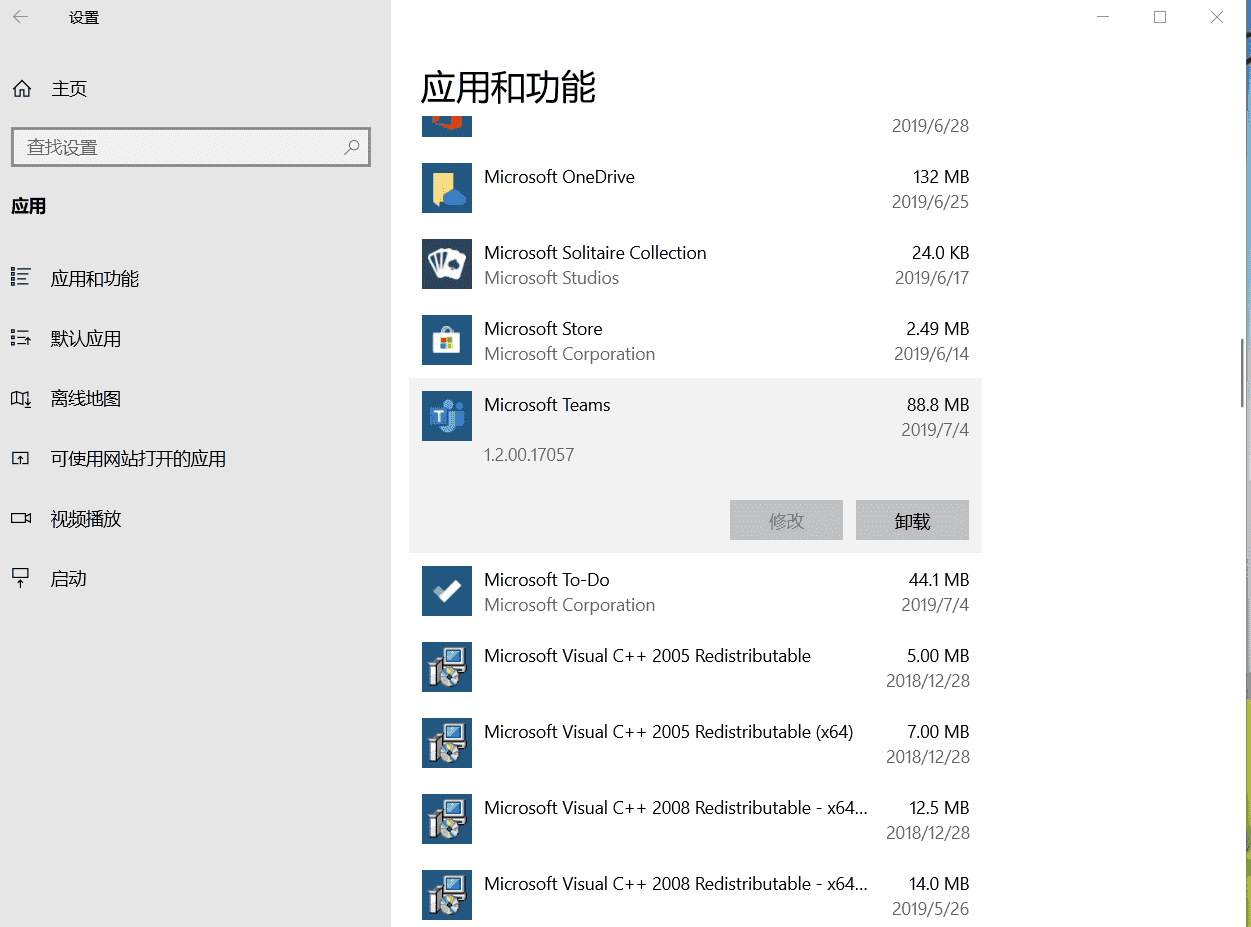Click the Microsoft OneDrive app icon
1251x927 pixels.
pos(447,188)
